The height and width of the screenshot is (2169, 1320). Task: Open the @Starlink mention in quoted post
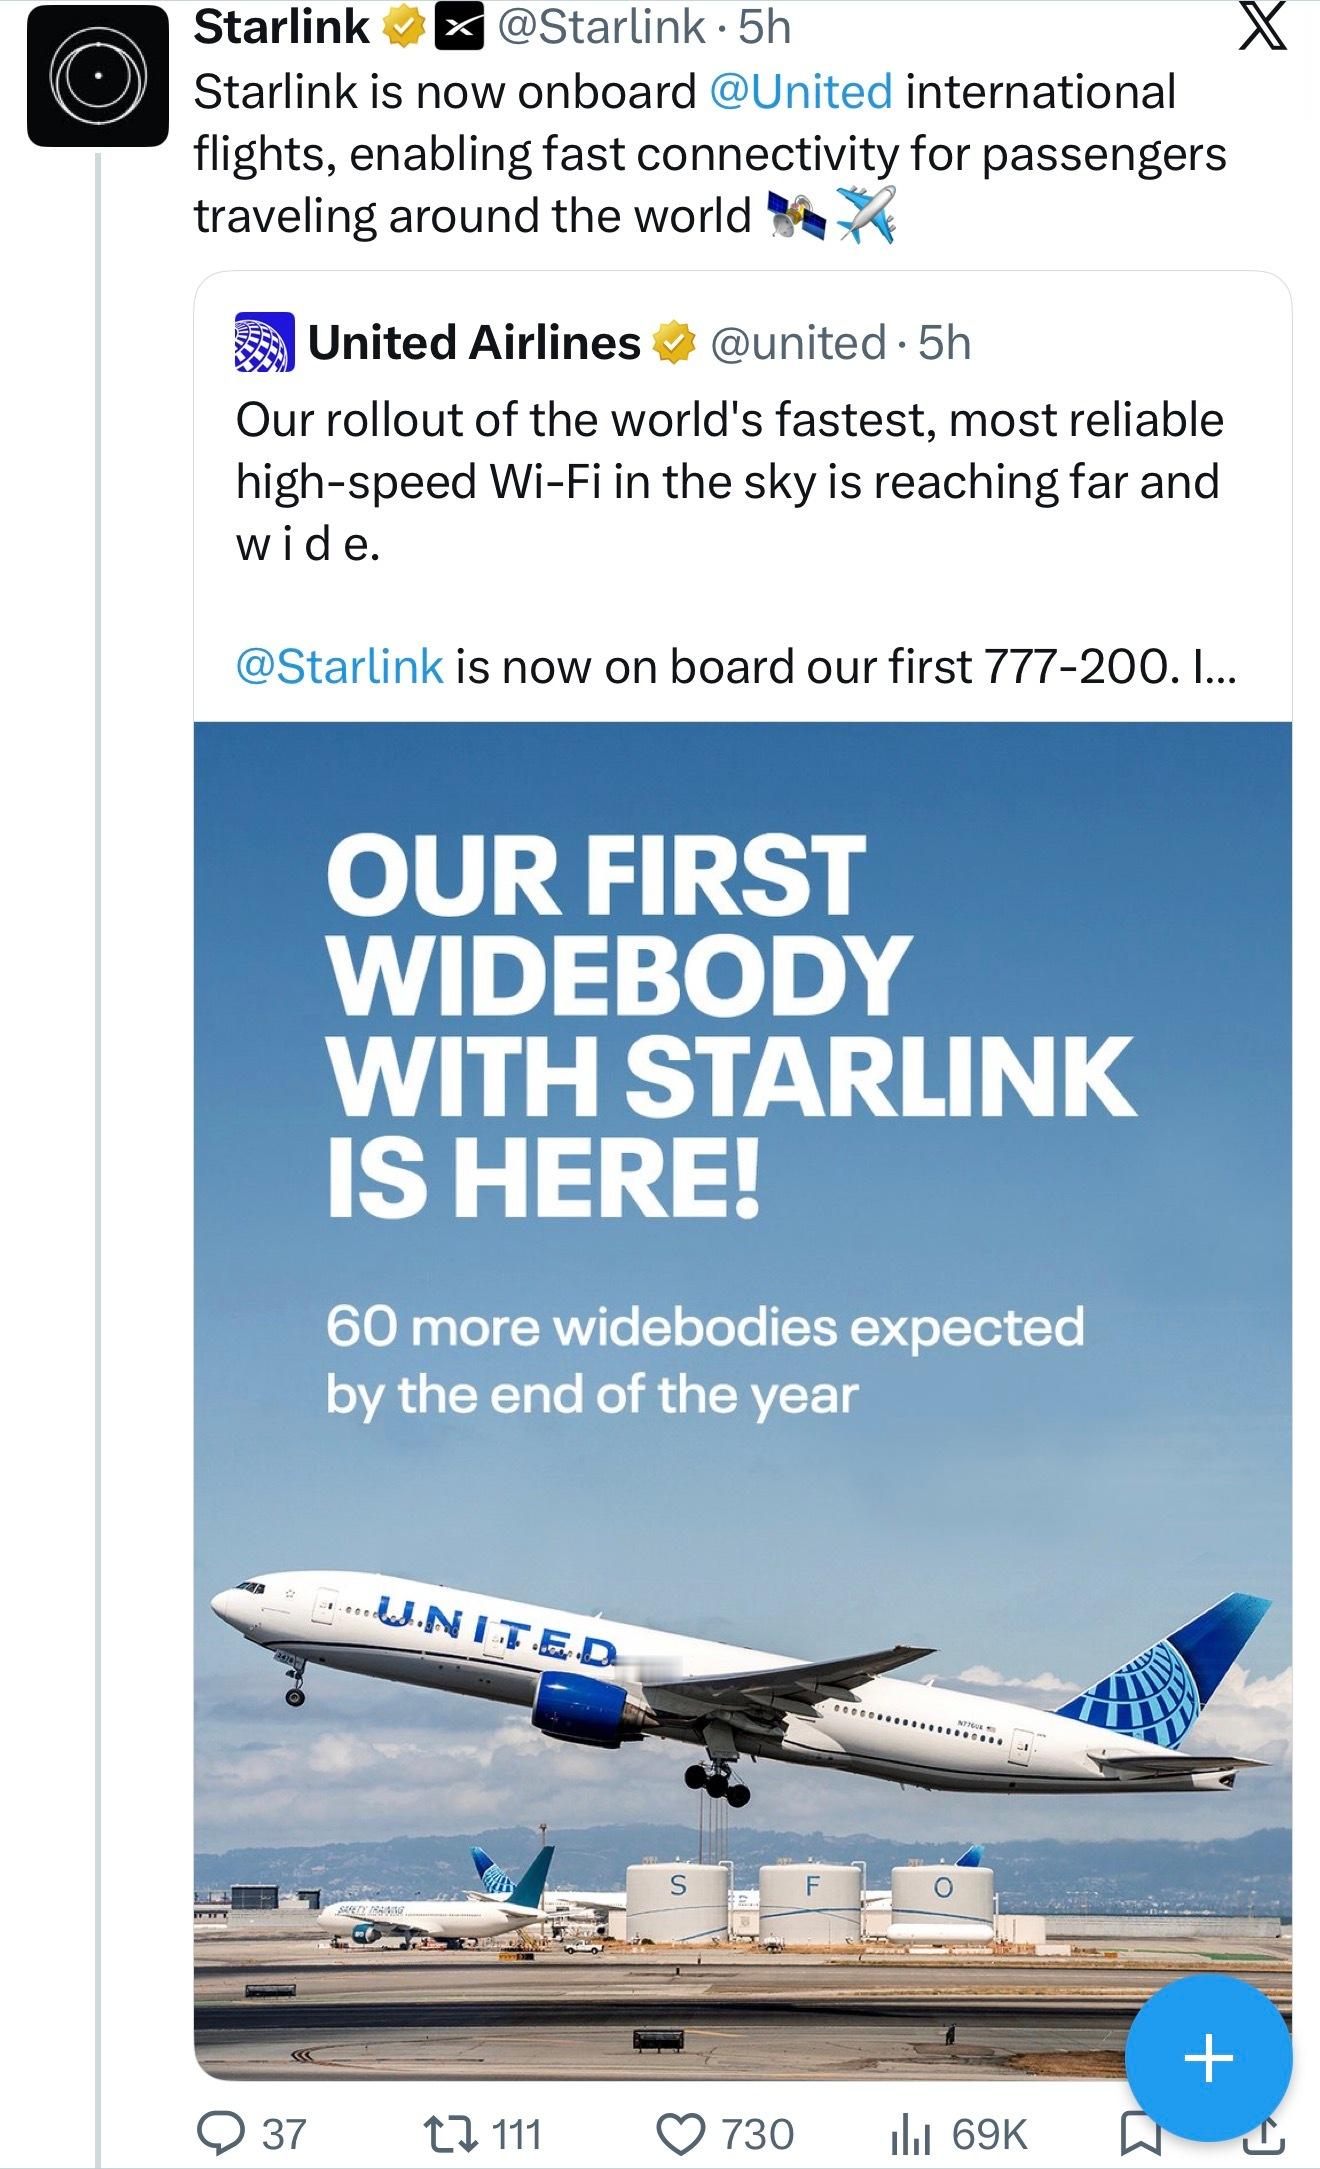339,666
